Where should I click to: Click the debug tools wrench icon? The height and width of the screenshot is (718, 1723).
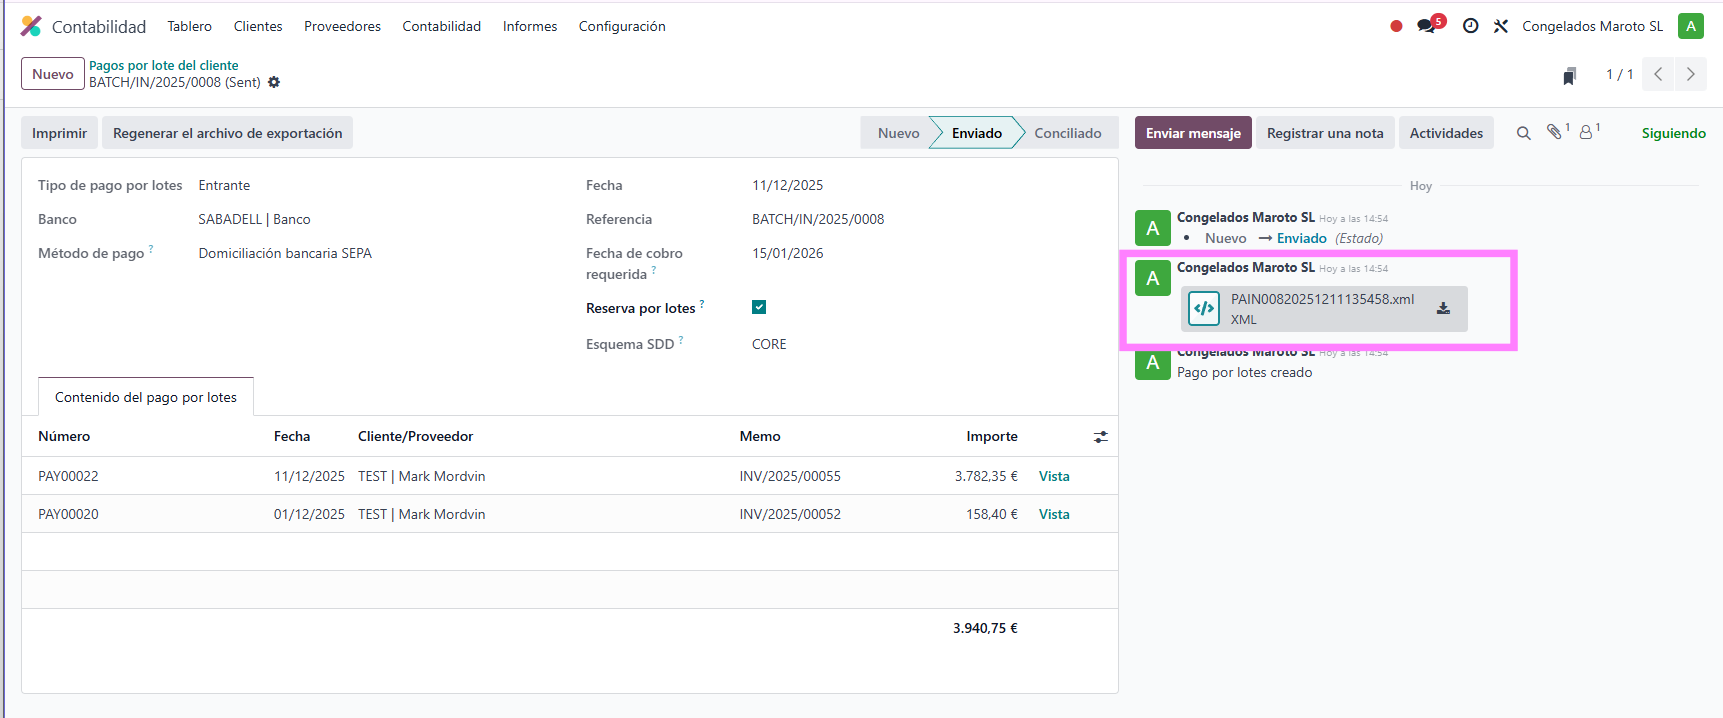tap(1501, 26)
